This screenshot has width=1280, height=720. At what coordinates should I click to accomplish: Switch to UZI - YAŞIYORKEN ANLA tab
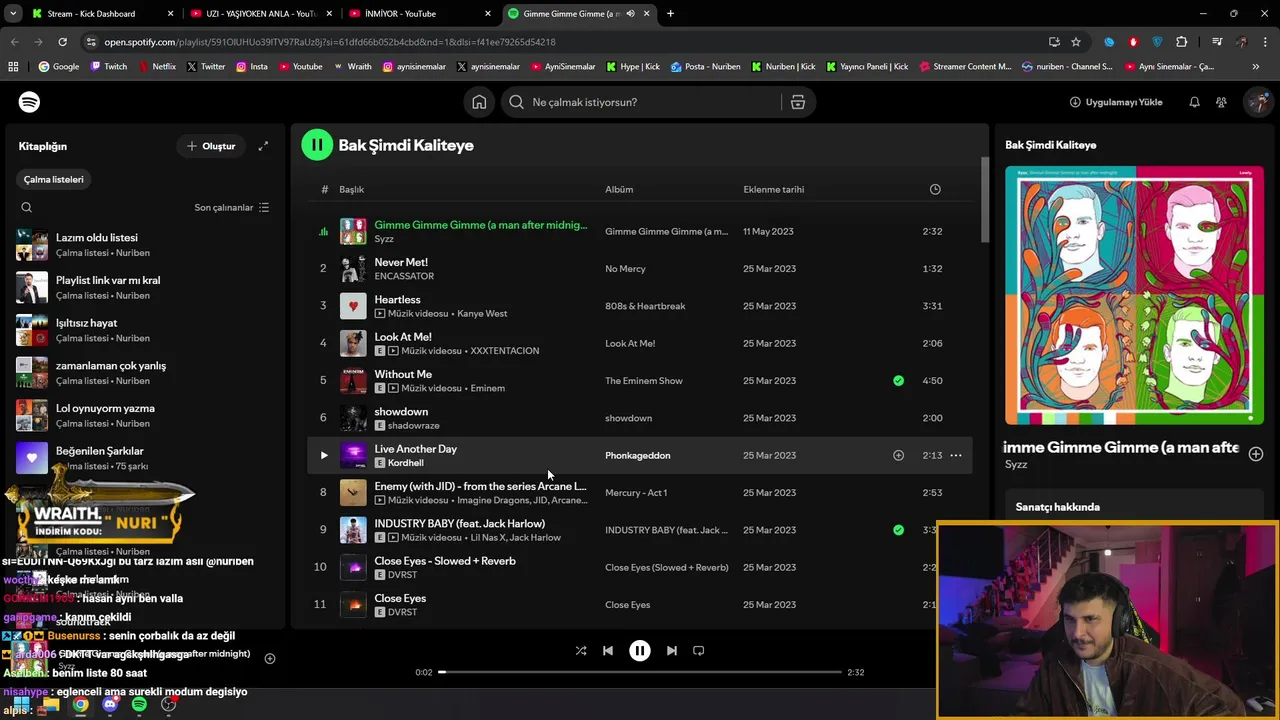(261, 14)
